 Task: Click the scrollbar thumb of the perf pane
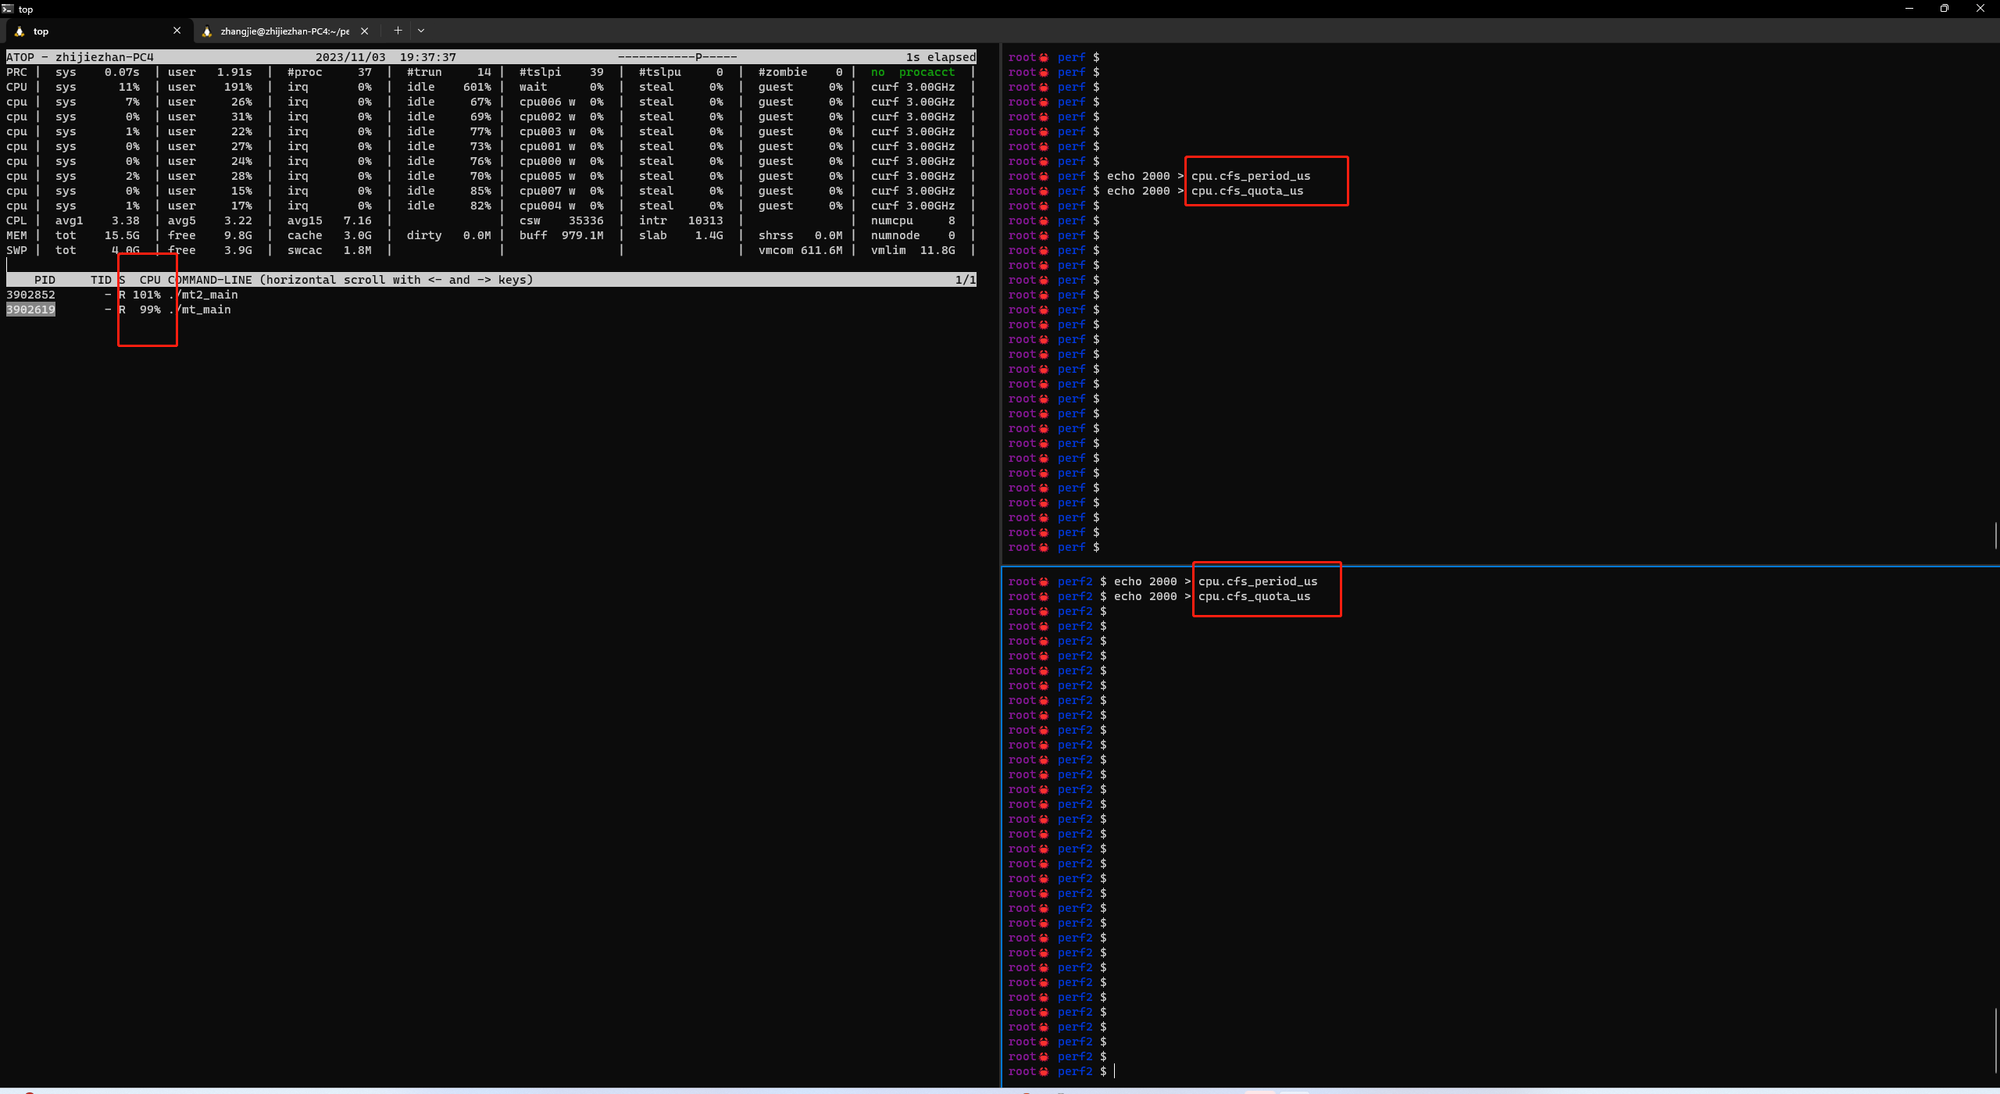click(1996, 534)
